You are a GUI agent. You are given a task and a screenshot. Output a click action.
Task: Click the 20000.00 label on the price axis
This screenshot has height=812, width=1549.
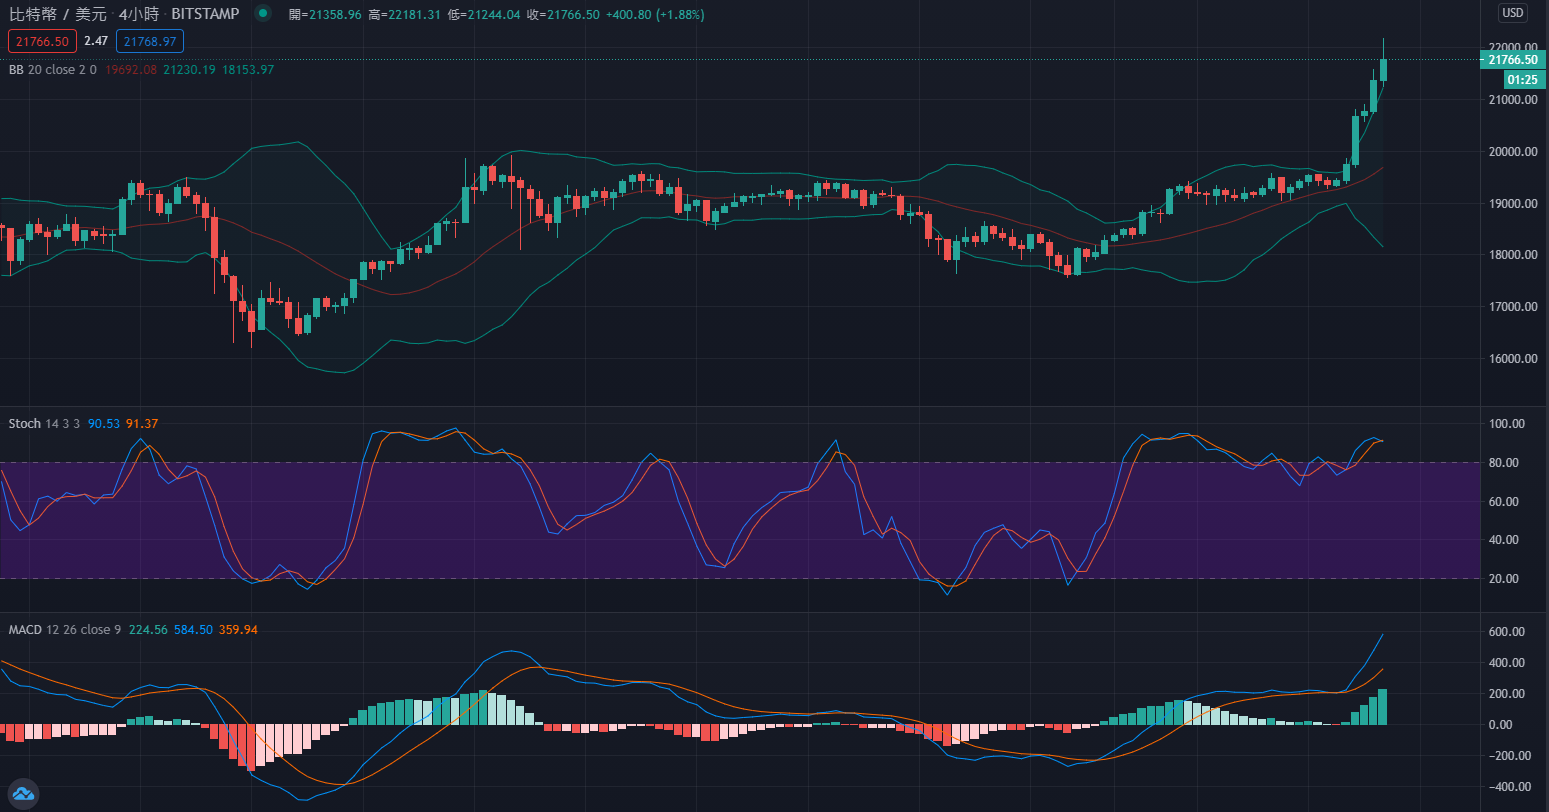(1512, 152)
